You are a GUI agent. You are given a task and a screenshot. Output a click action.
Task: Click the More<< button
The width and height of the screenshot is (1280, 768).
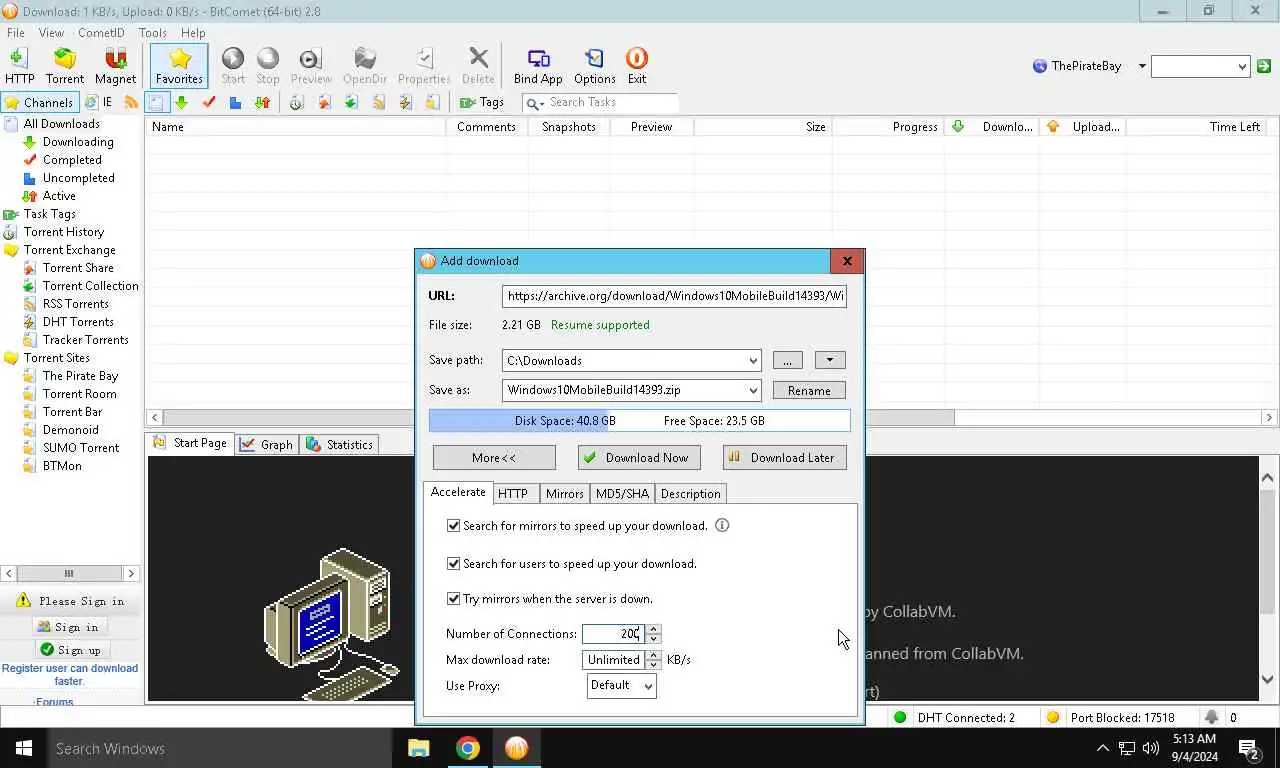click(x=494, y=457)
